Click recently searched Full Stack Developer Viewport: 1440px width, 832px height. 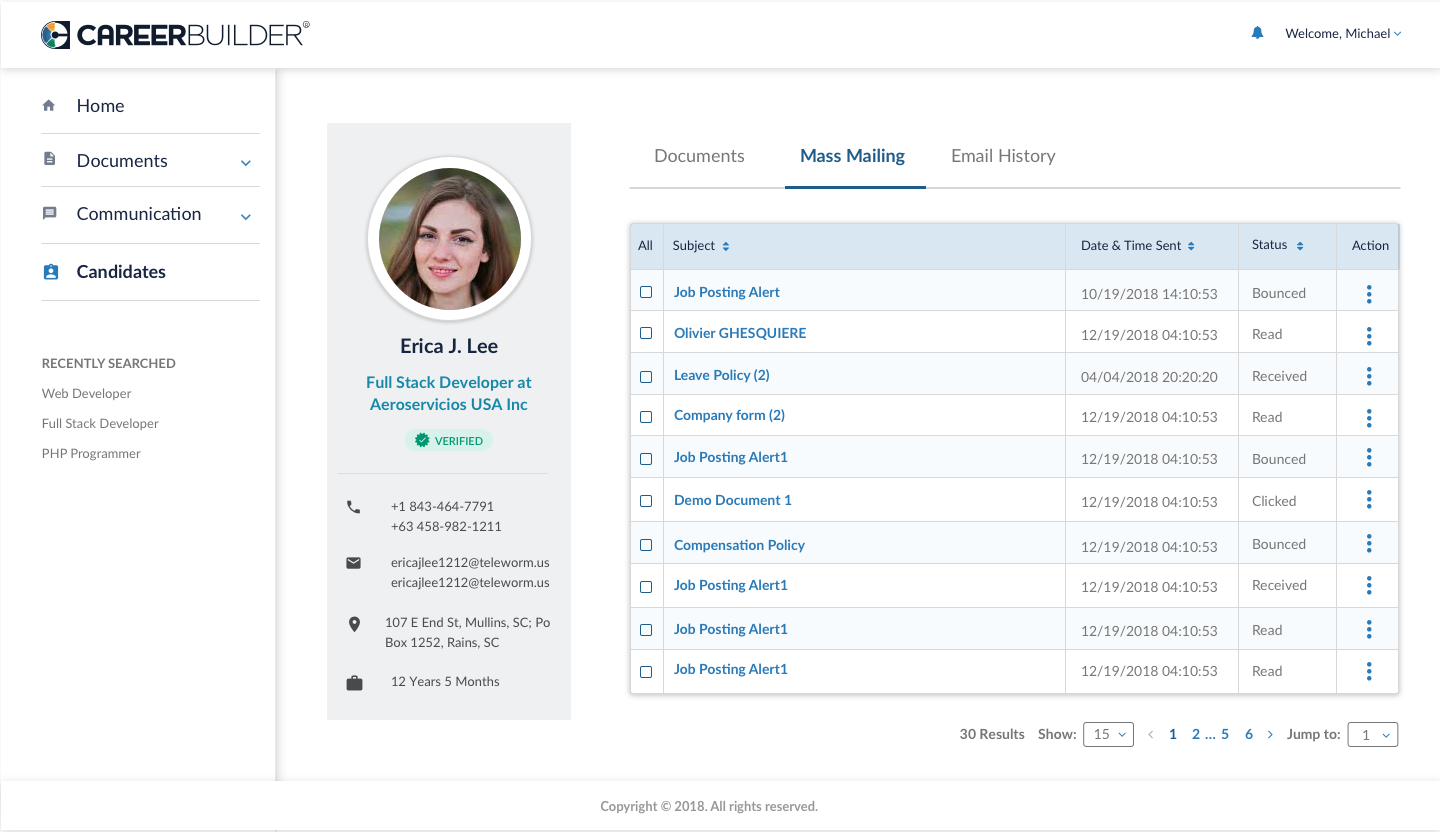[x=100, y=424]
